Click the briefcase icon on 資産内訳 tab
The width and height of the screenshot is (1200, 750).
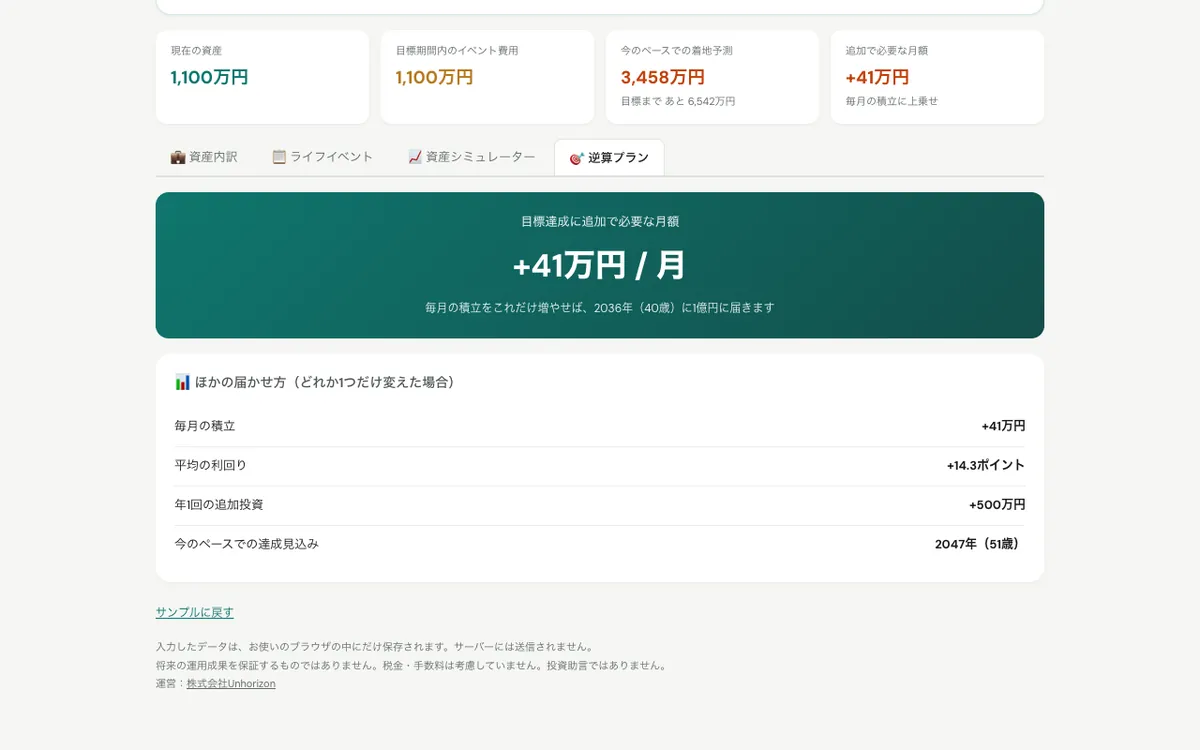pyautogui.click(x=178, y=157)
